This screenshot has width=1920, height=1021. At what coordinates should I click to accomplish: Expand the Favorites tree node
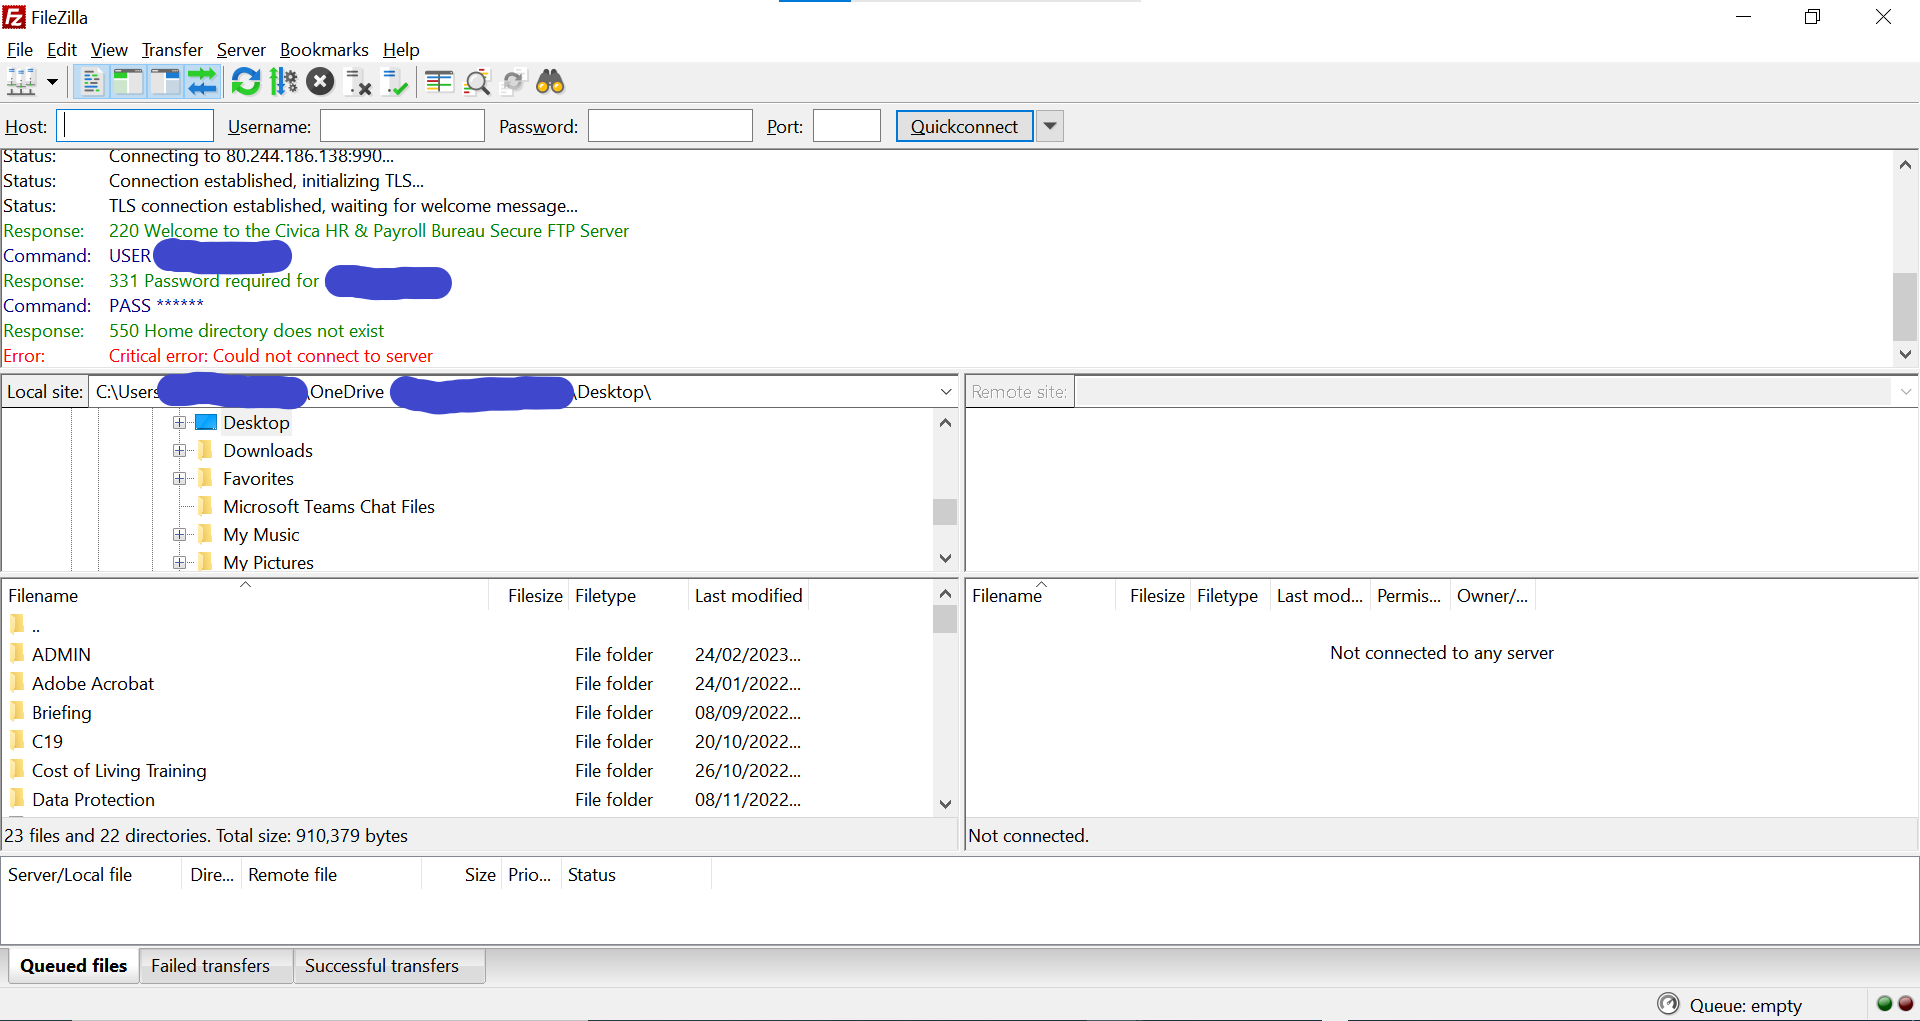[180, 479]
